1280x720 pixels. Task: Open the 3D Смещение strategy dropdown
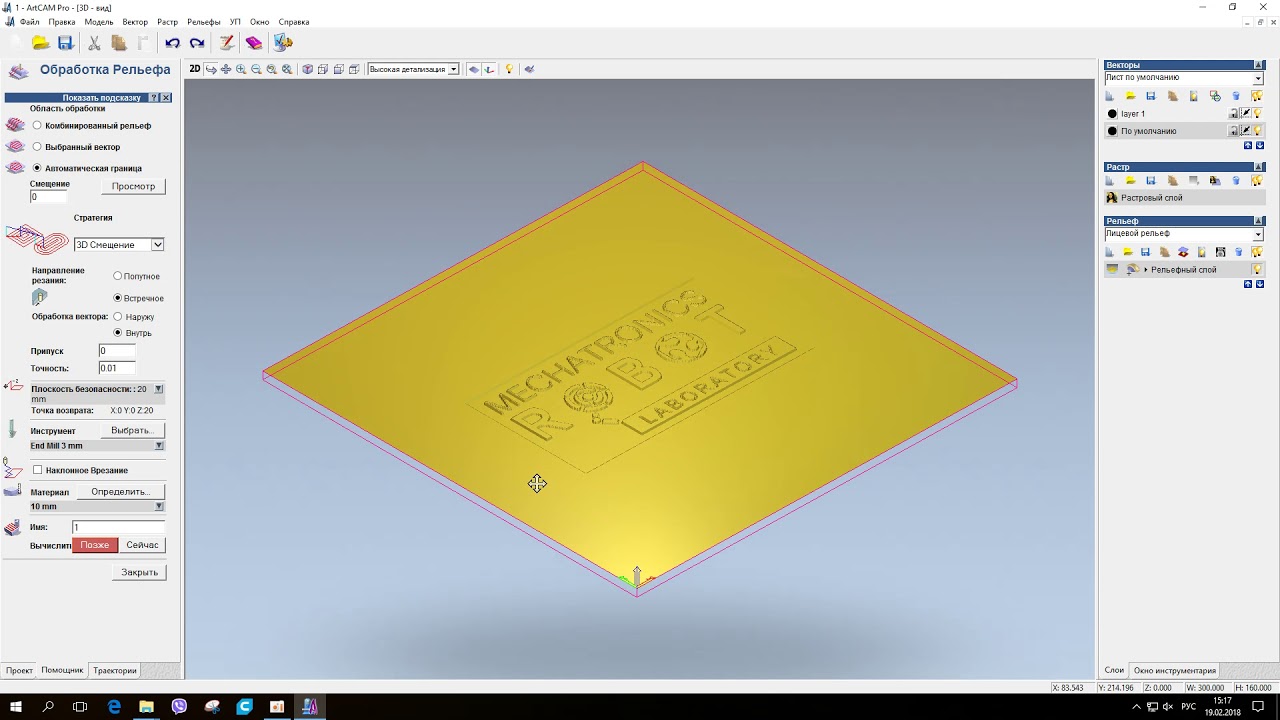[x=157, y=245]
